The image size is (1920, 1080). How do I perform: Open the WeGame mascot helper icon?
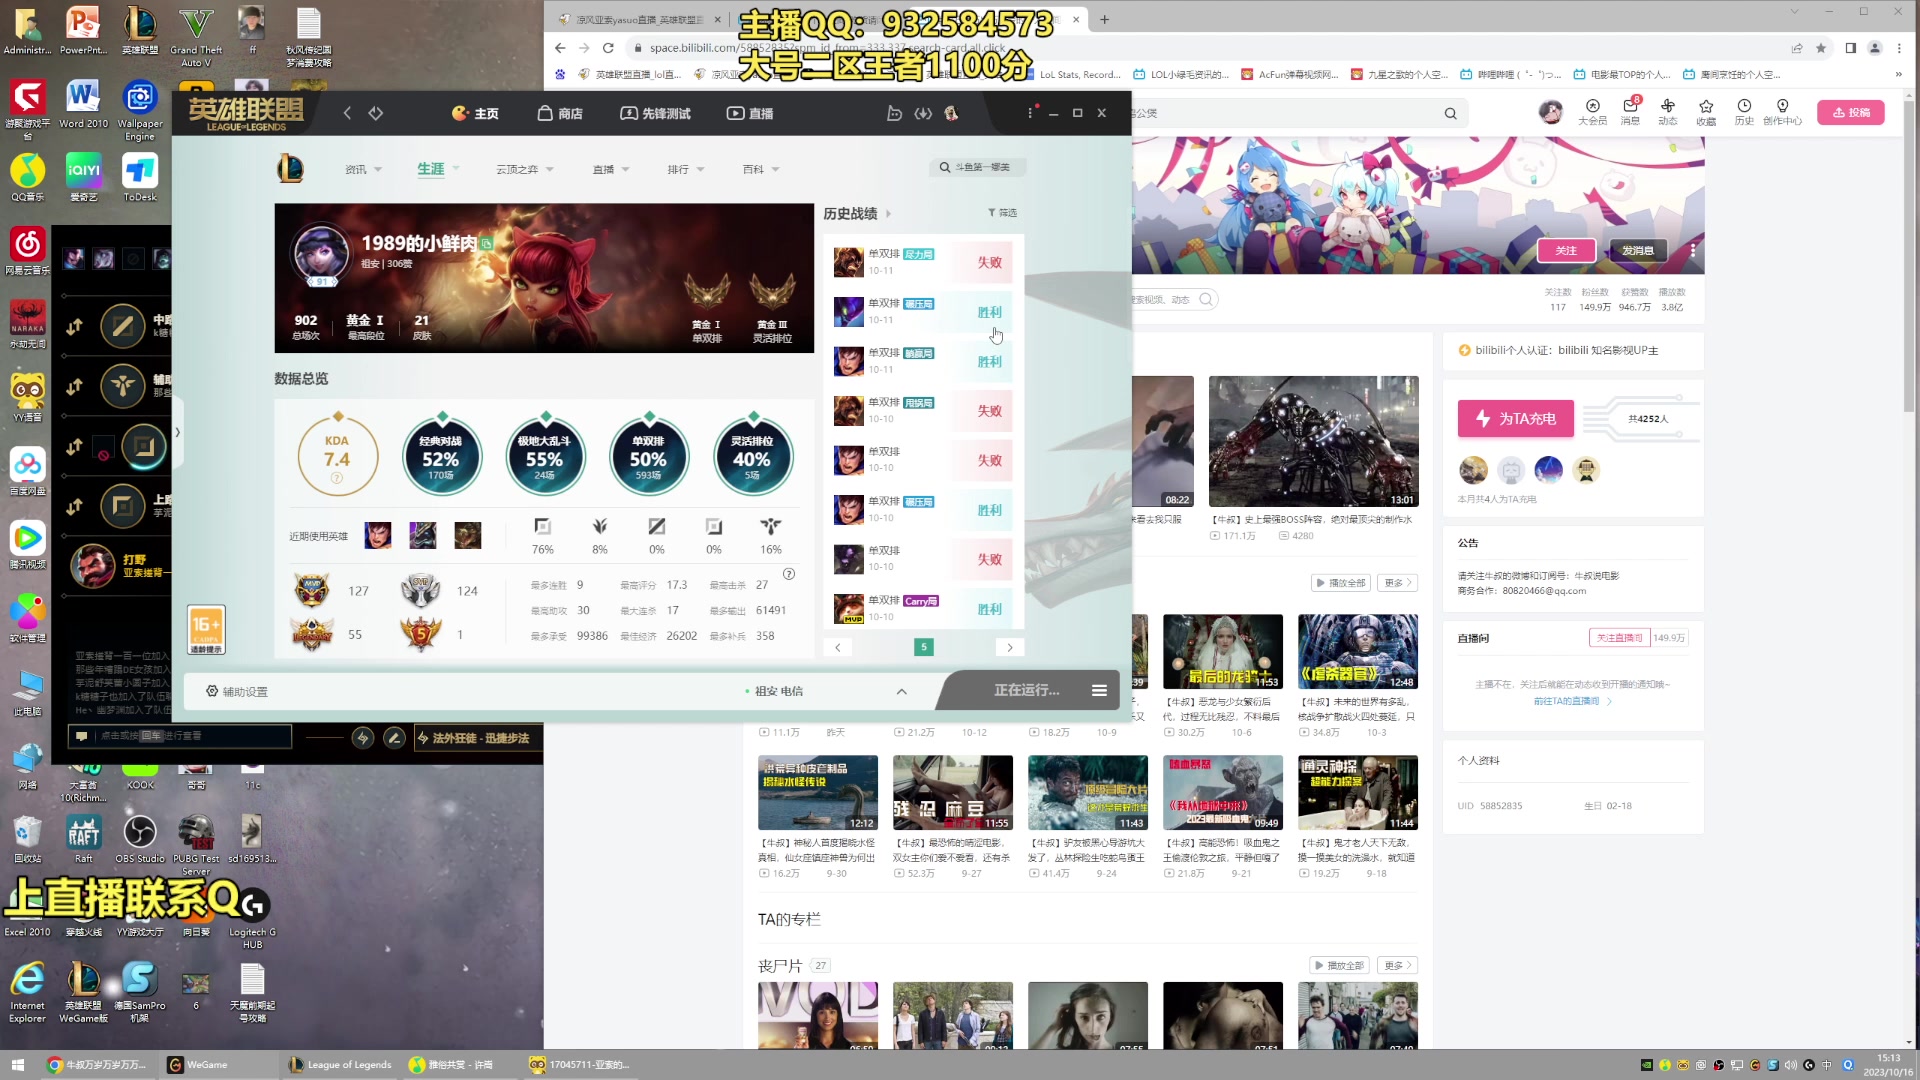click(x=894, y=113)
